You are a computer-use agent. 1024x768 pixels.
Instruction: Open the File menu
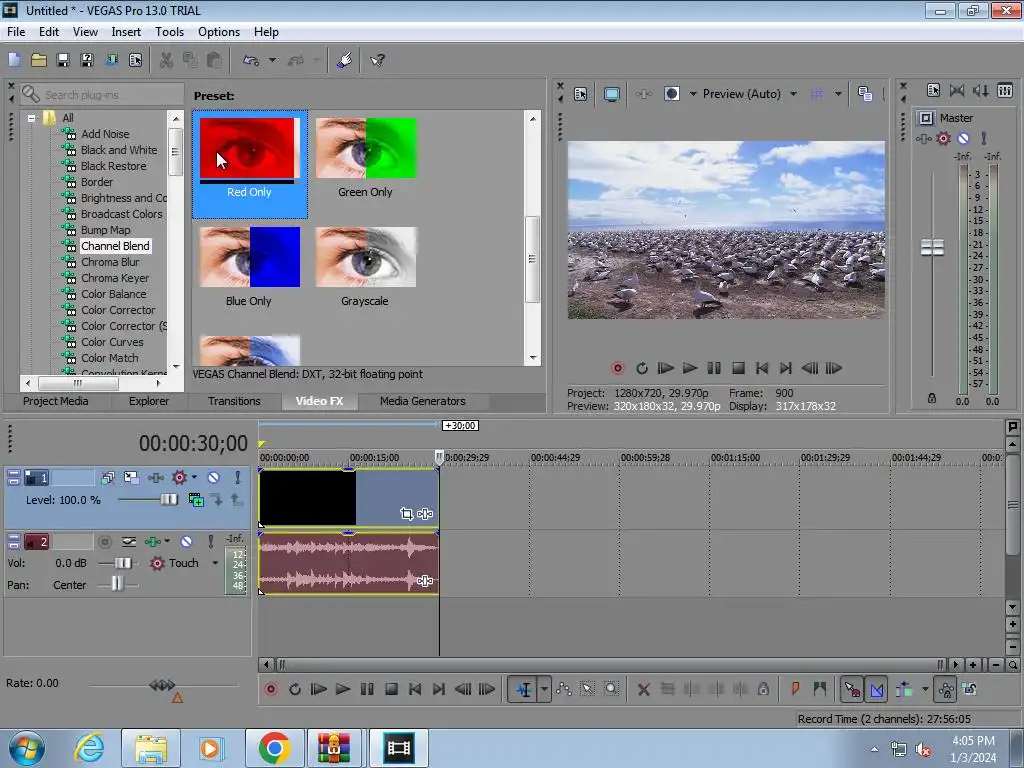pos(16,32)
